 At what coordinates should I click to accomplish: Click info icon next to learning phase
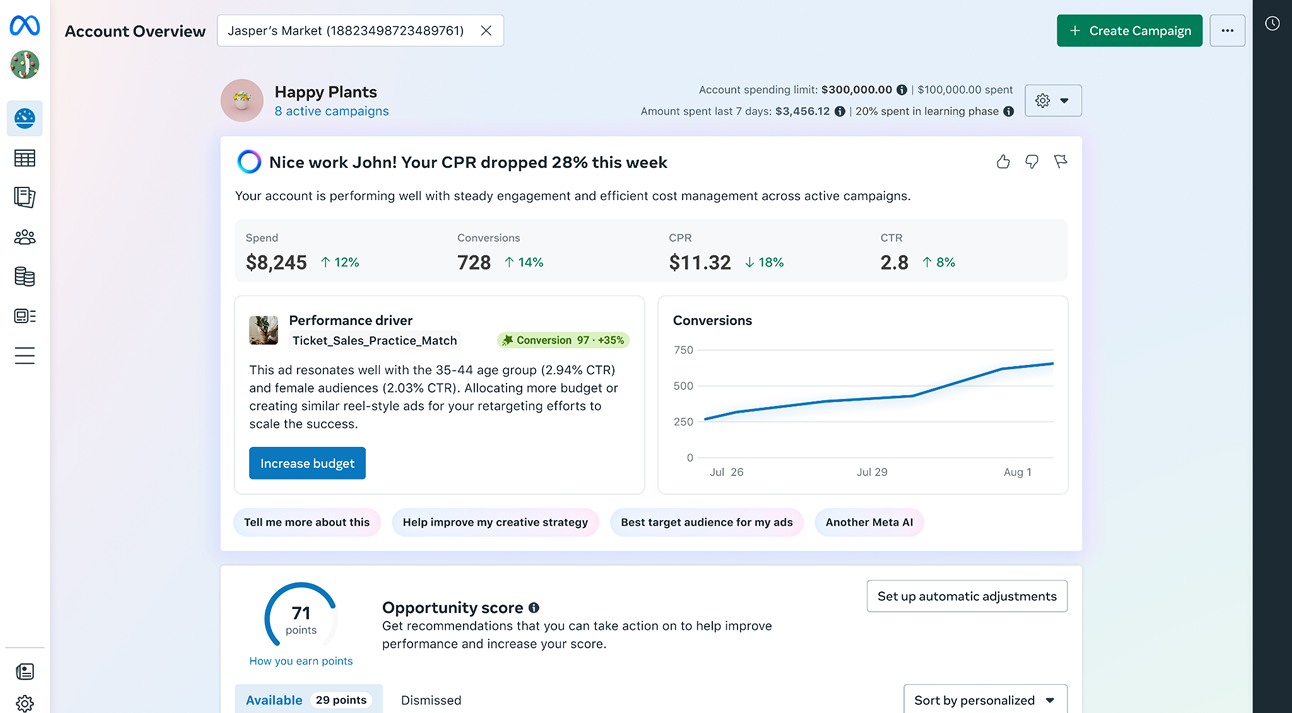[1009, 111]
